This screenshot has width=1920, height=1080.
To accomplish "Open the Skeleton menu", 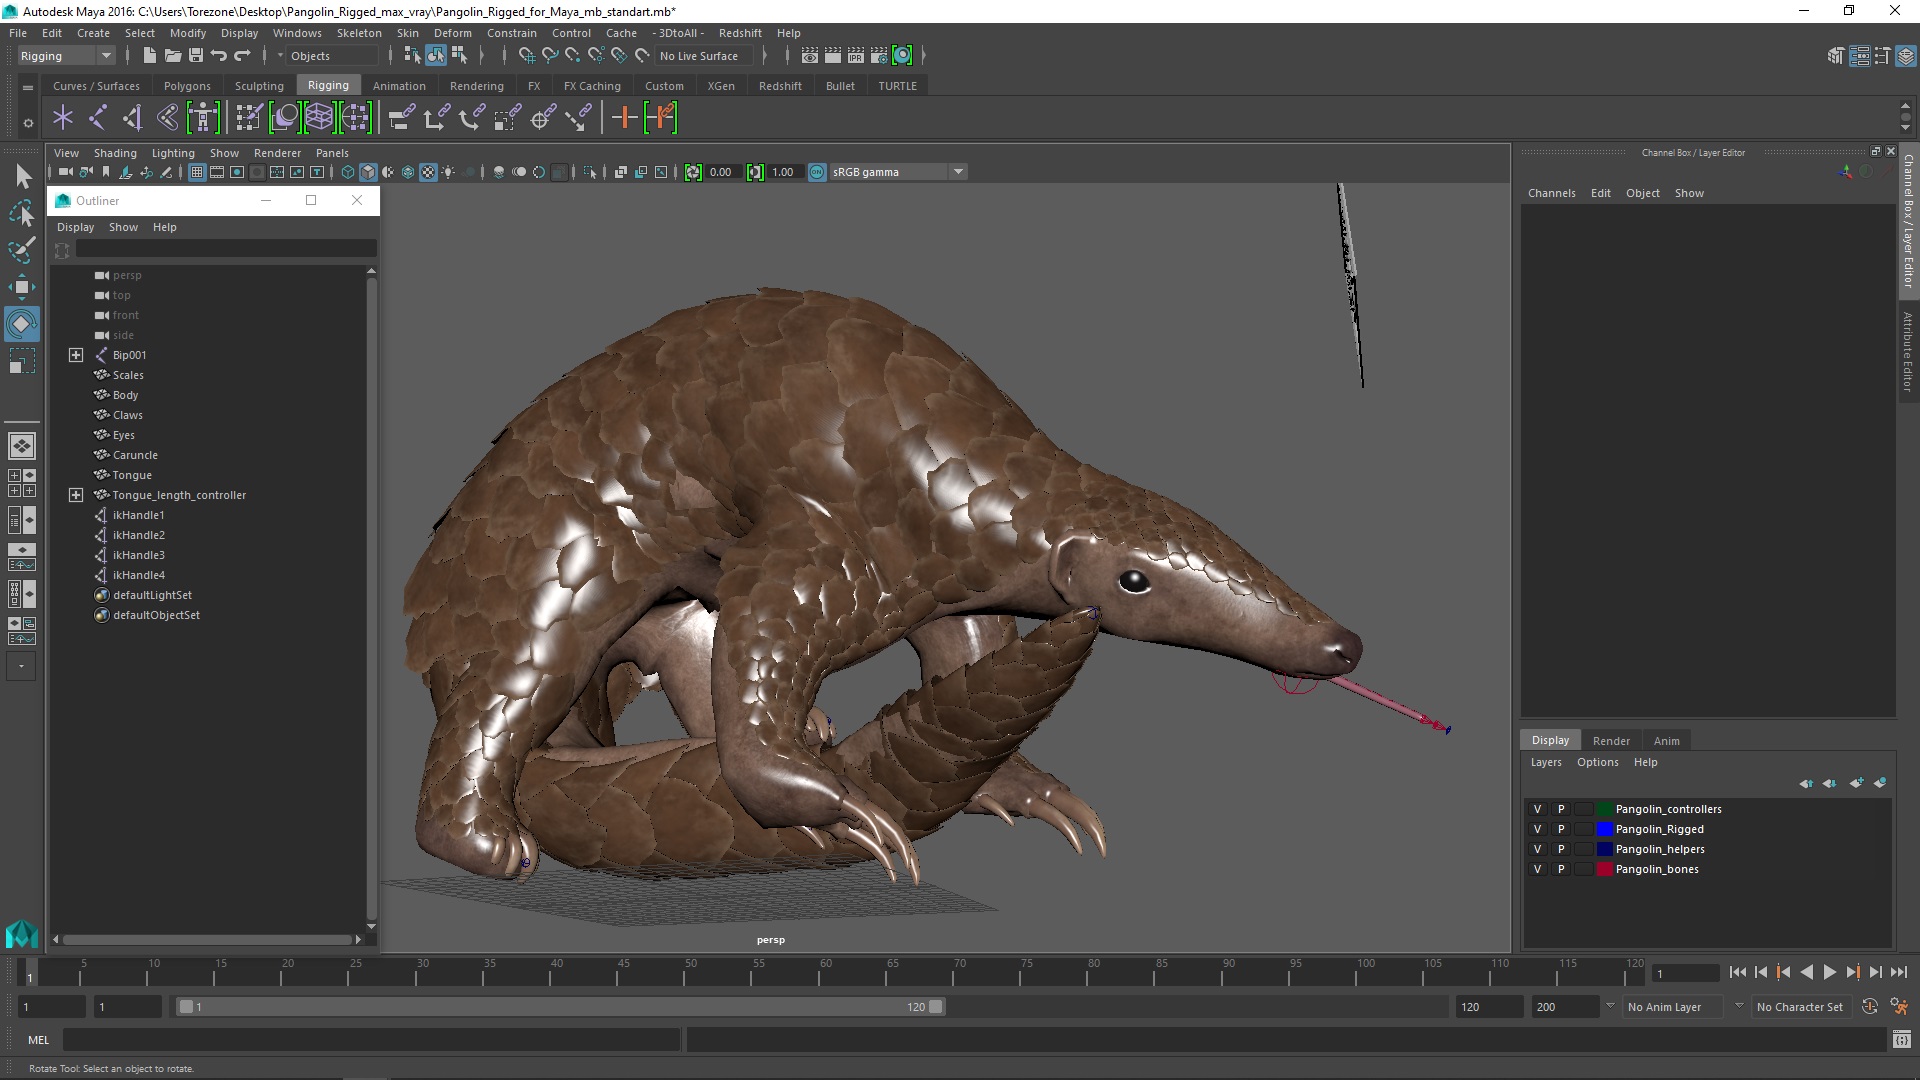I will [359, 33].
